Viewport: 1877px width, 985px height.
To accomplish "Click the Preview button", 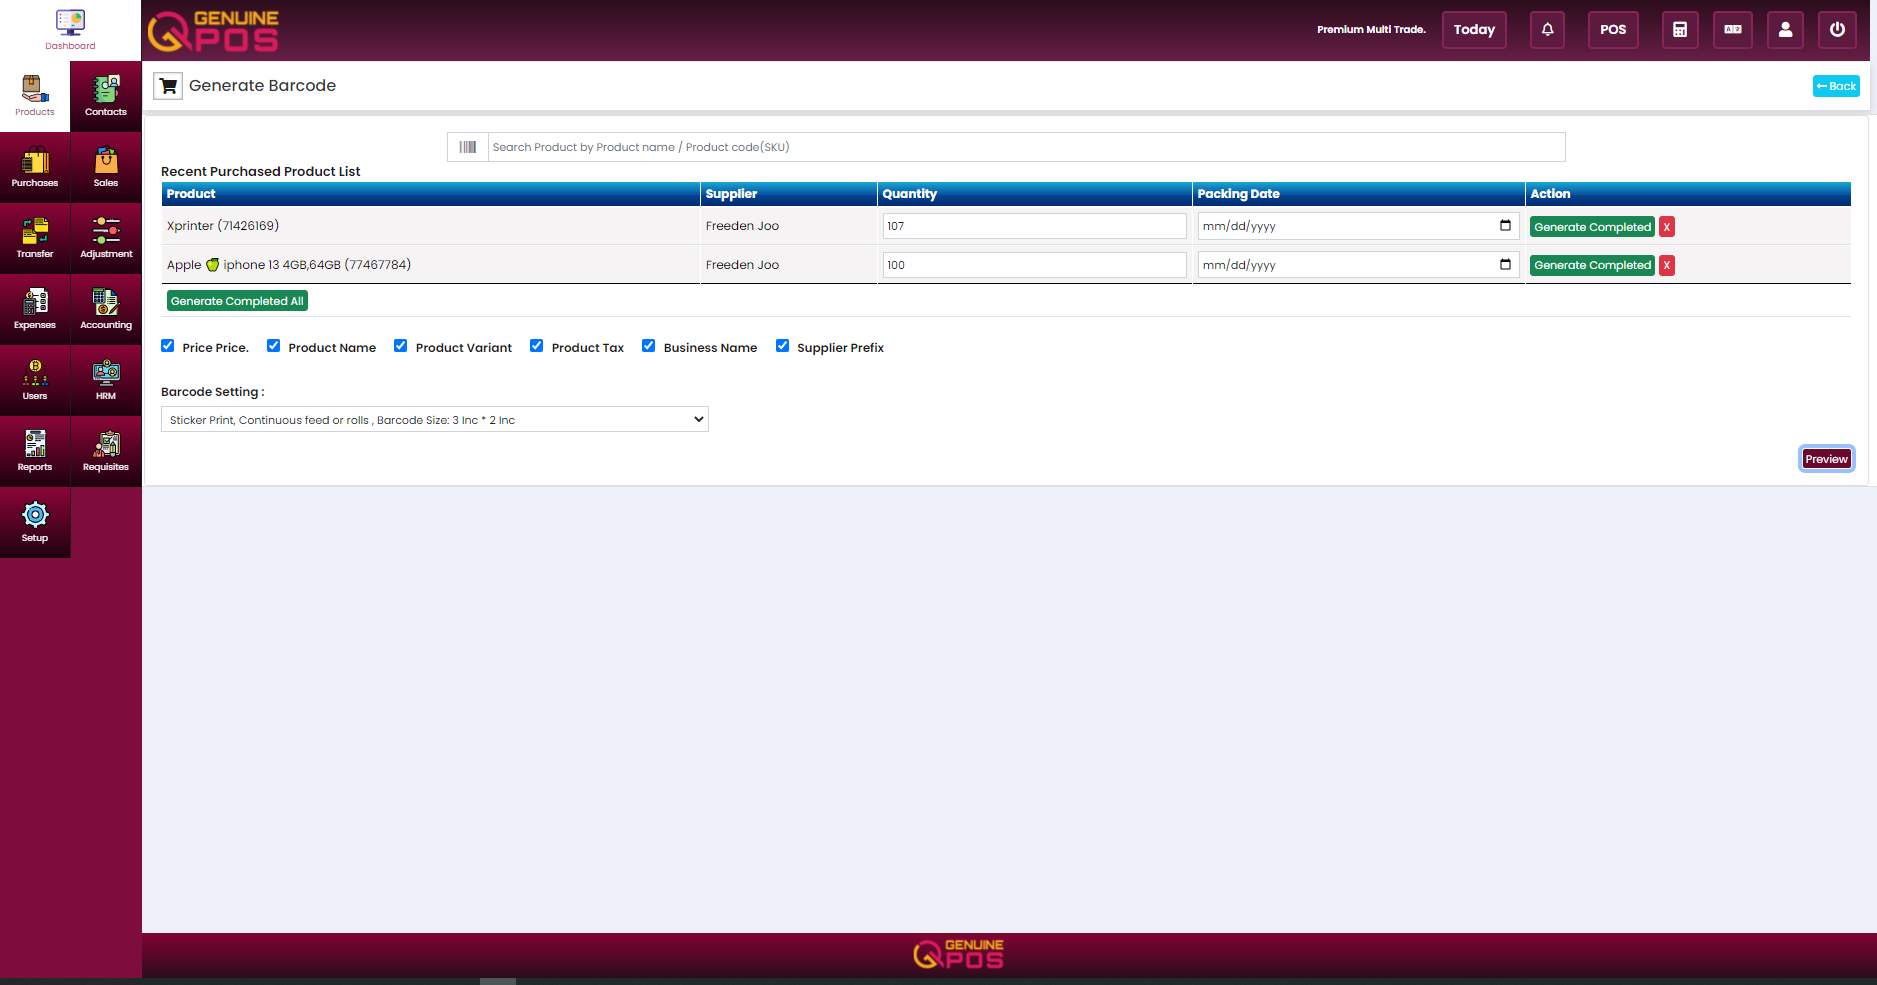I will pyautogui.click(x=1826, y=459).
